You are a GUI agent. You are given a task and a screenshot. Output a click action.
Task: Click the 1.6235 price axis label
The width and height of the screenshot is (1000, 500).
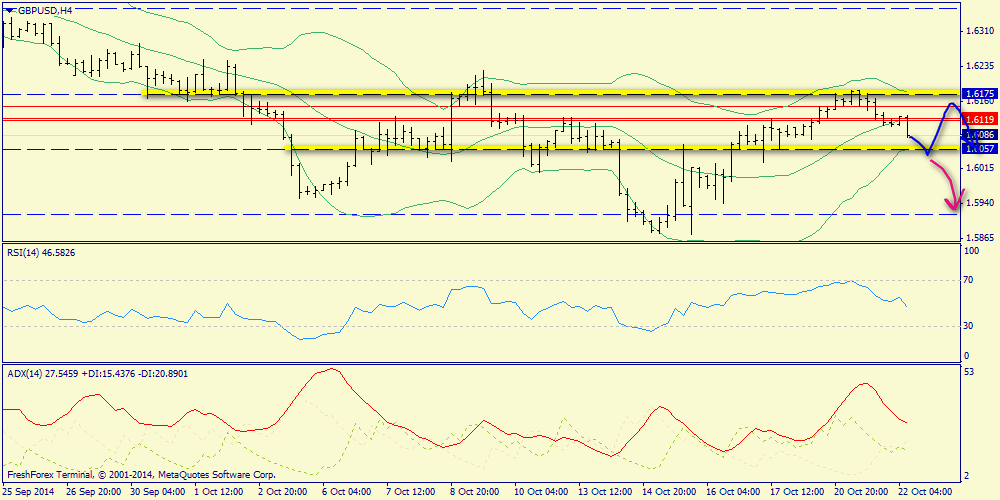click(980, 66)
